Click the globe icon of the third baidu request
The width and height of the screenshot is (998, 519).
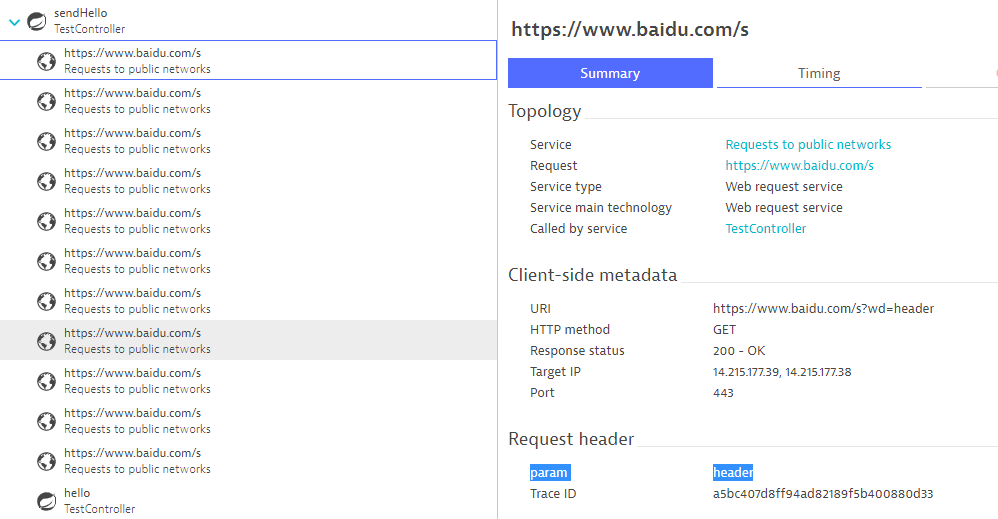pyautogui.click(x=46, y=141)
